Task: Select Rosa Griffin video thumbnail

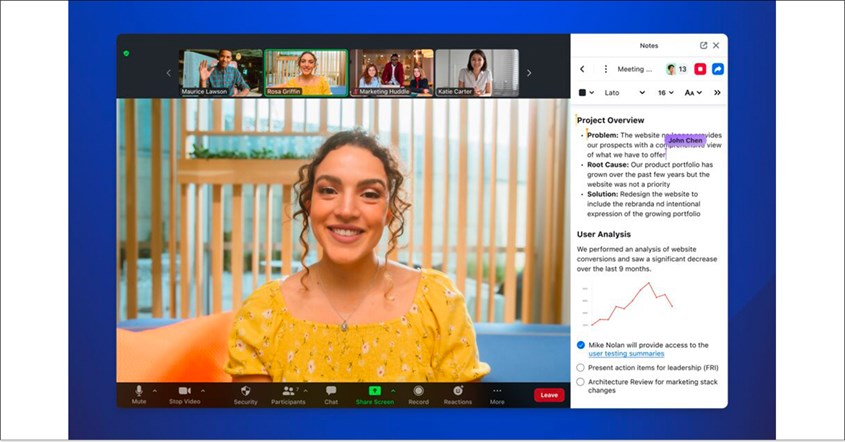Action: click(x=306, y=73)
